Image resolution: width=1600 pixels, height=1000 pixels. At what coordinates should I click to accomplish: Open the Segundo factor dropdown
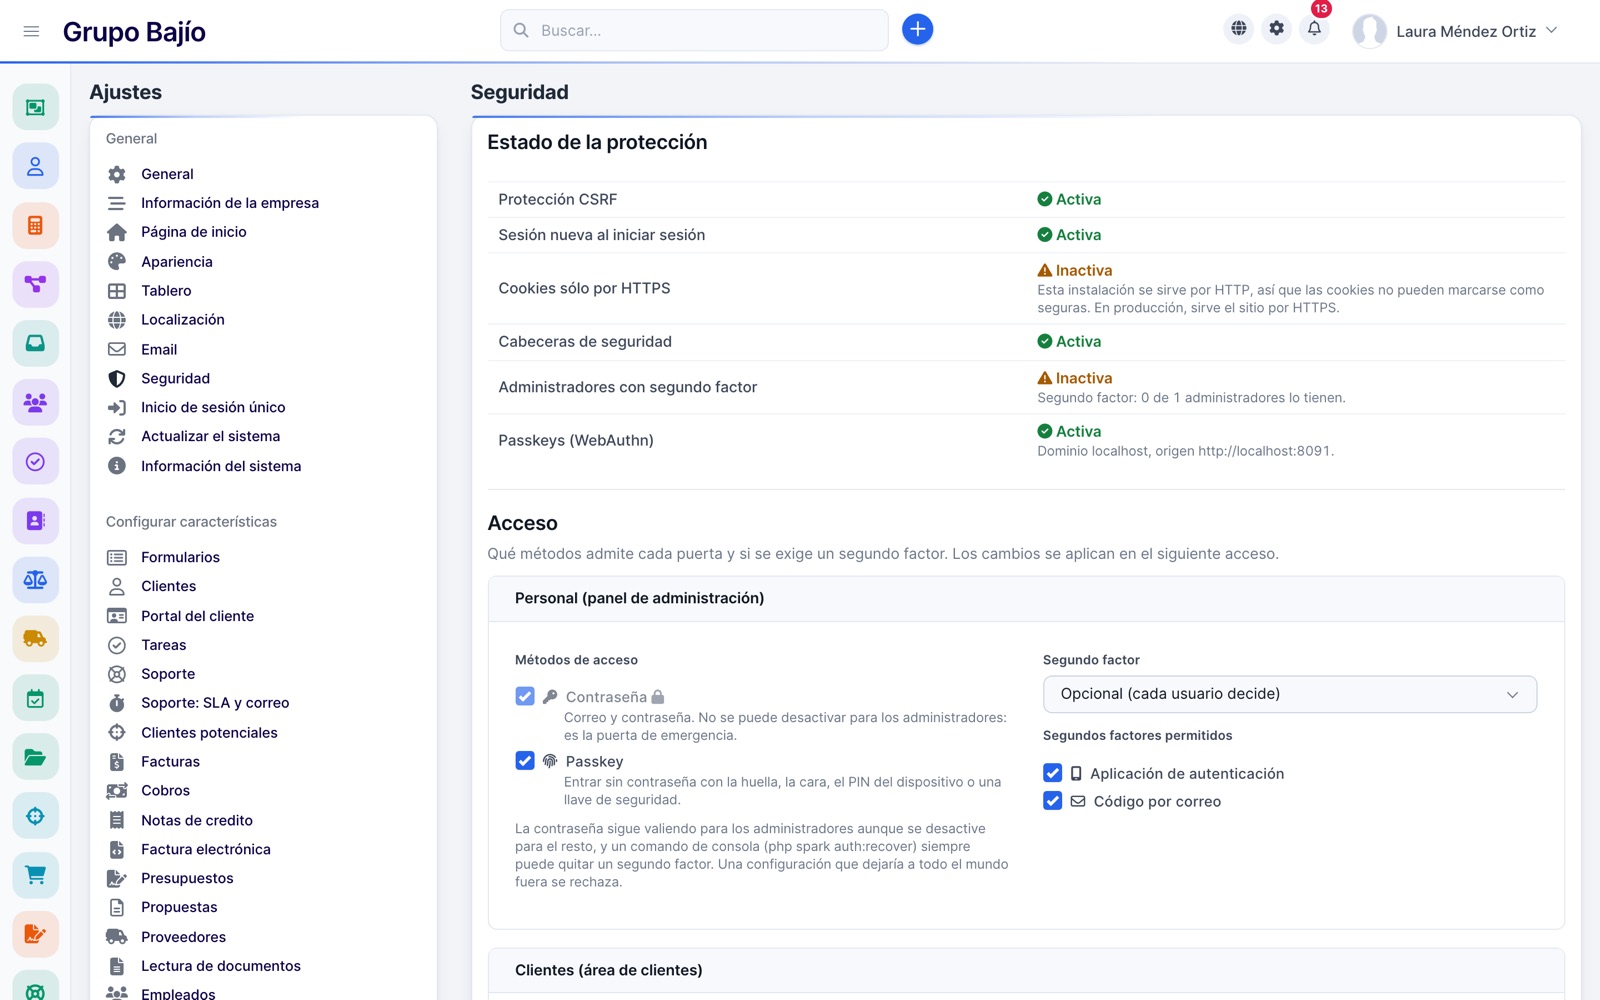[x=1289, y=694]
